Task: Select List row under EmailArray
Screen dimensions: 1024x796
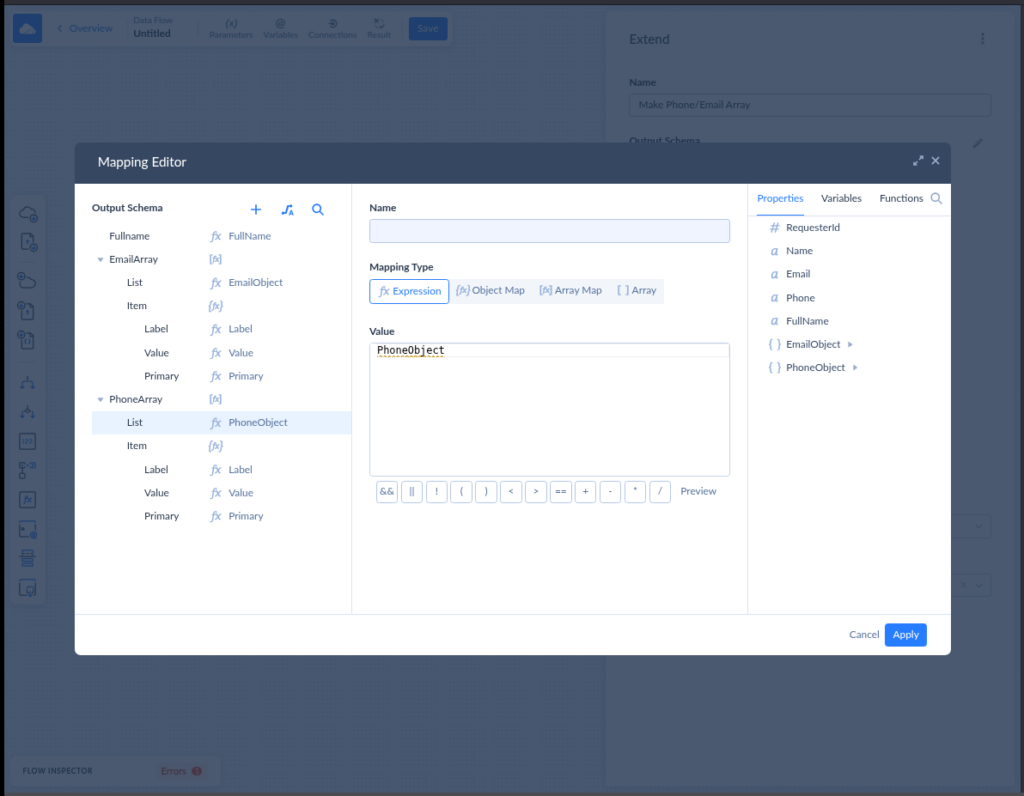Action: [x=221, y=283]
